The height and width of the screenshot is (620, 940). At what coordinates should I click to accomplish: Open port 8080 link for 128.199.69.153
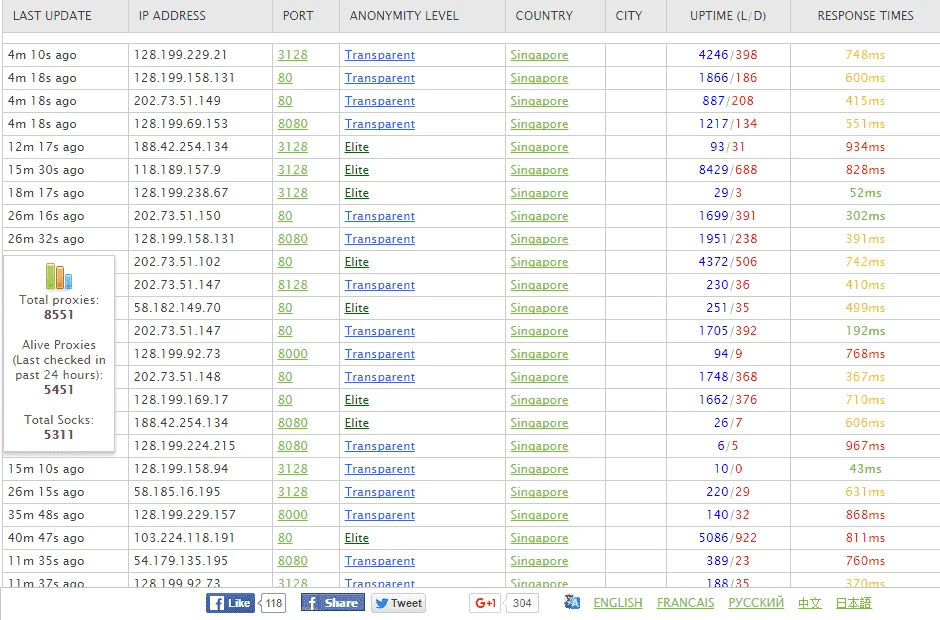point(293,124)
